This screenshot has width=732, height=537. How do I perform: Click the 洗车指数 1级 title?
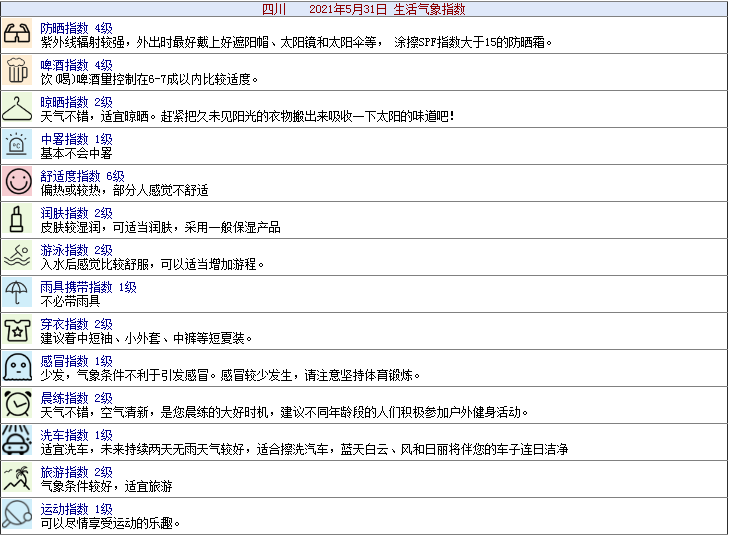click(76, 435)
